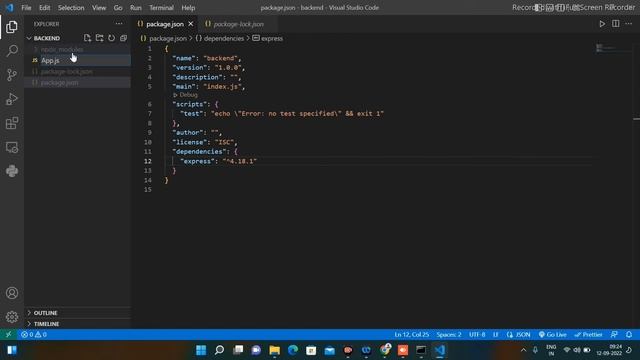This screenshot has height=360, width=640.
Task: Show hidden system tray icons
Action: click(523, 350)
